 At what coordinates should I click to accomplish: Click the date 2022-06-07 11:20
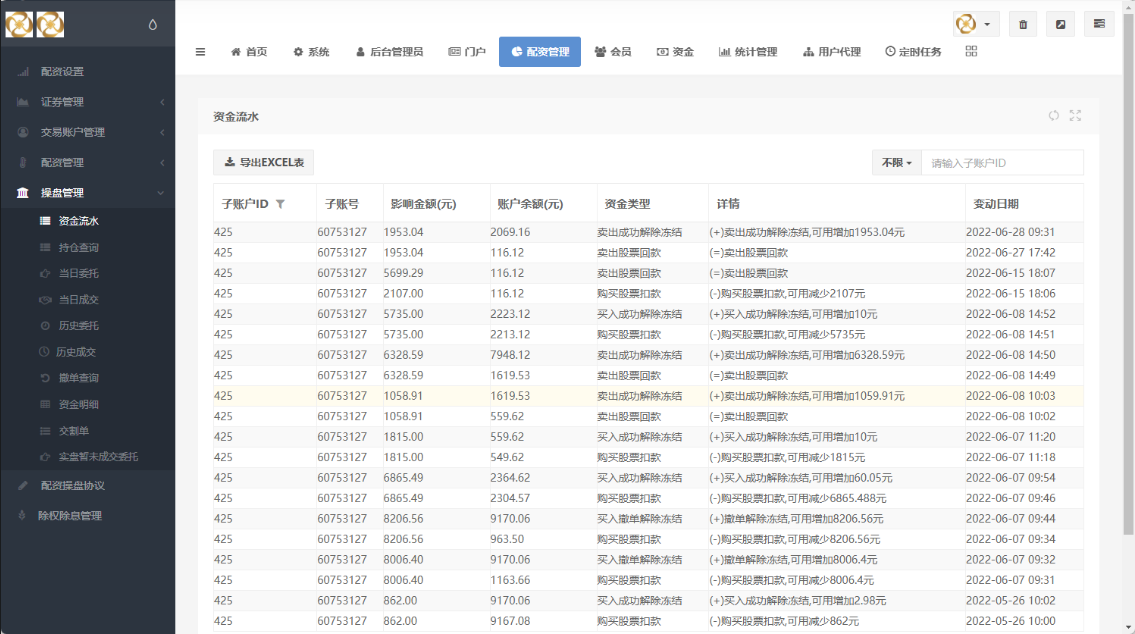point(1010,437)
